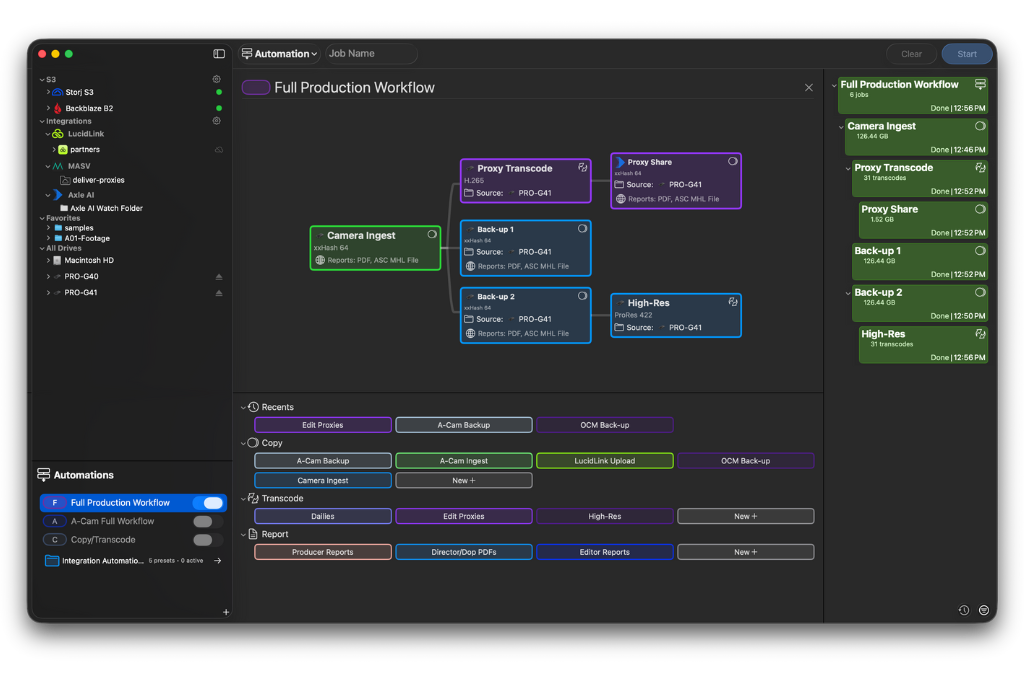
Task: Click the S3 section settings gear
Action: coord(216,79)
